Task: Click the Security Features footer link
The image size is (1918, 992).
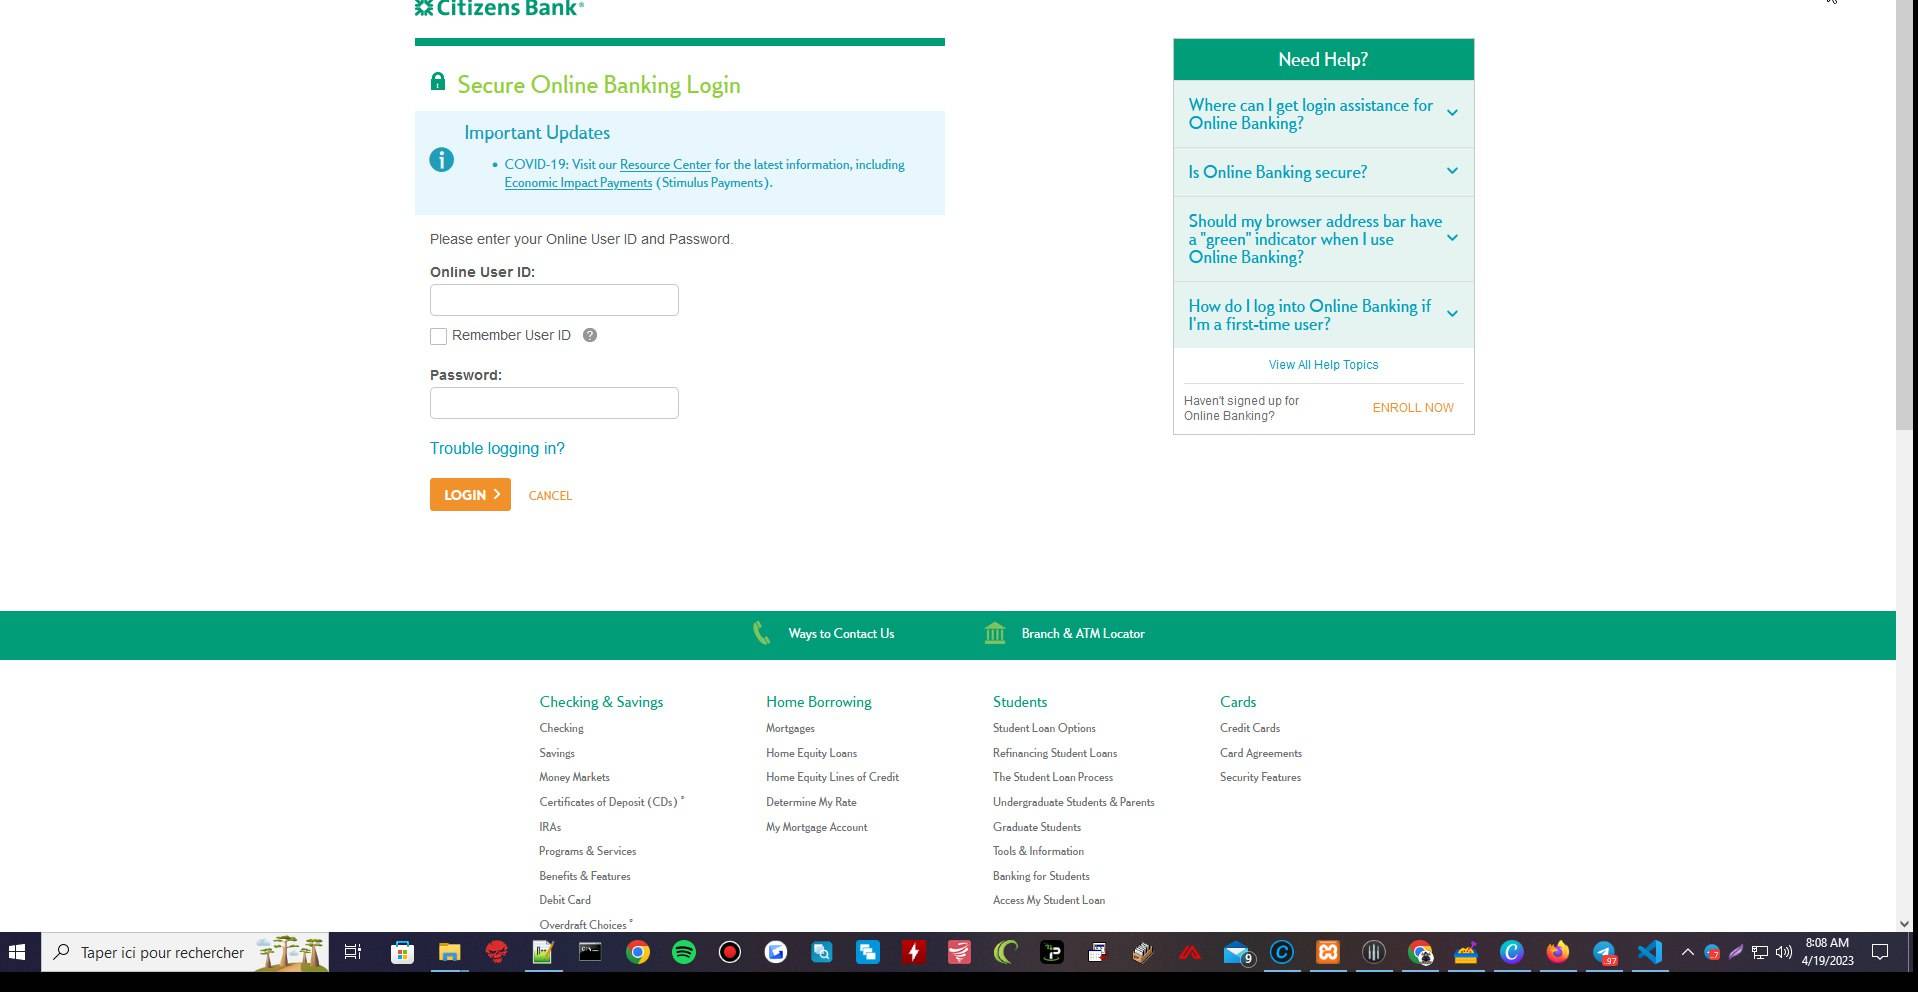Action: pos(1260,778)
